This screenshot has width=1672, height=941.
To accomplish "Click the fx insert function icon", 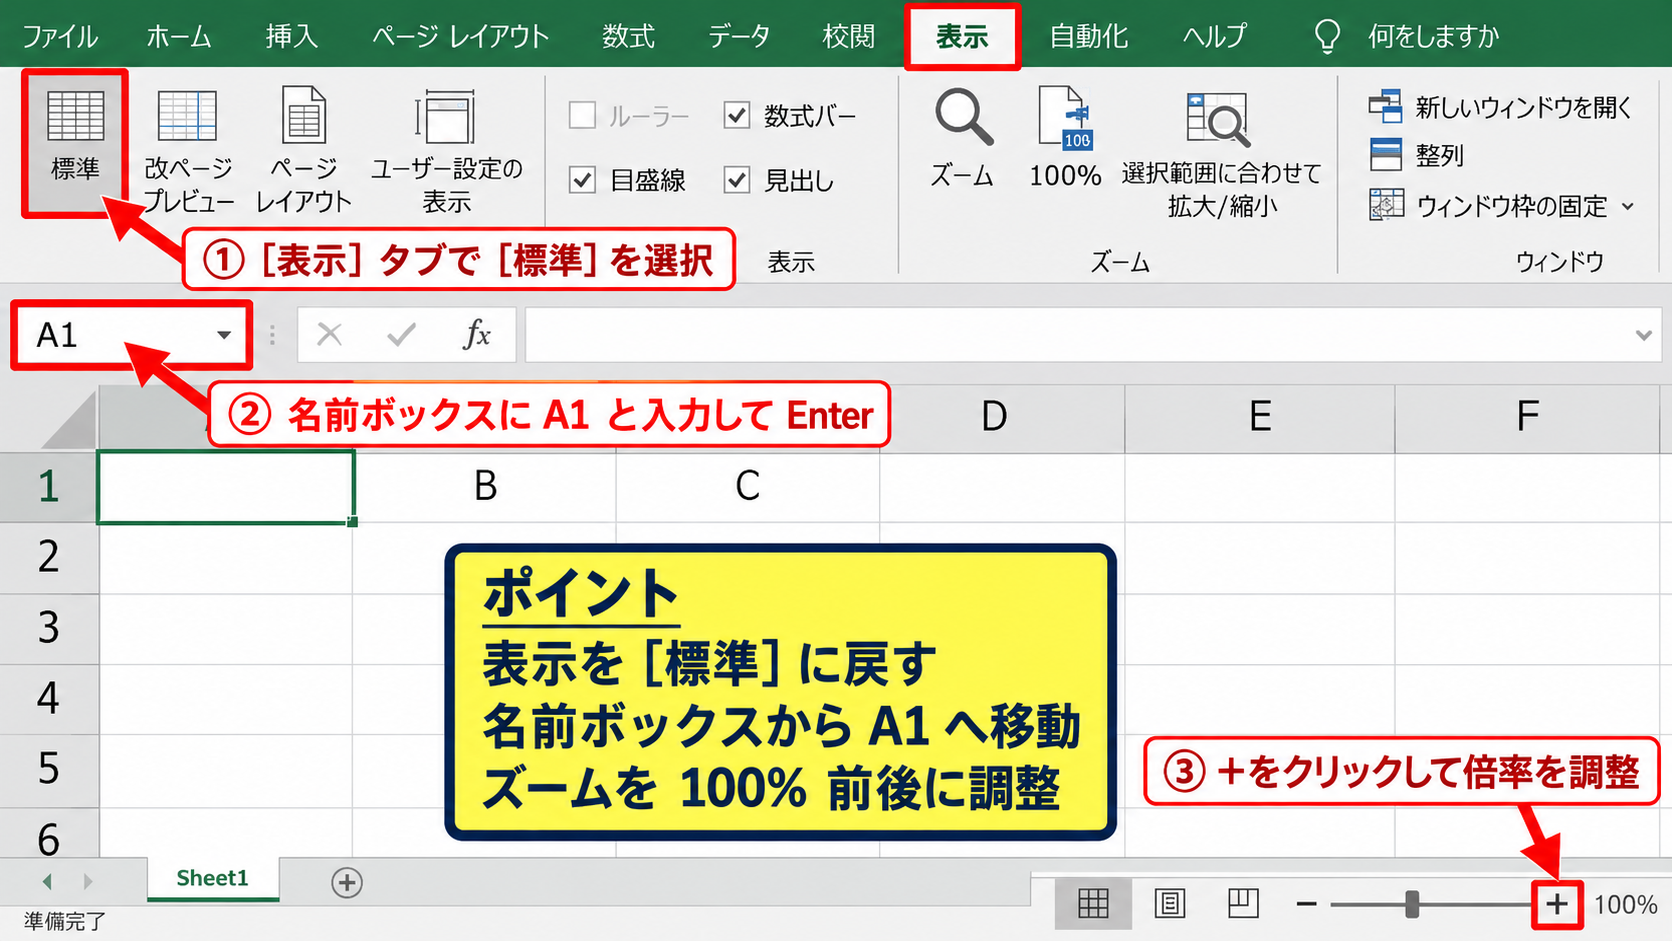I will (477, 334).
